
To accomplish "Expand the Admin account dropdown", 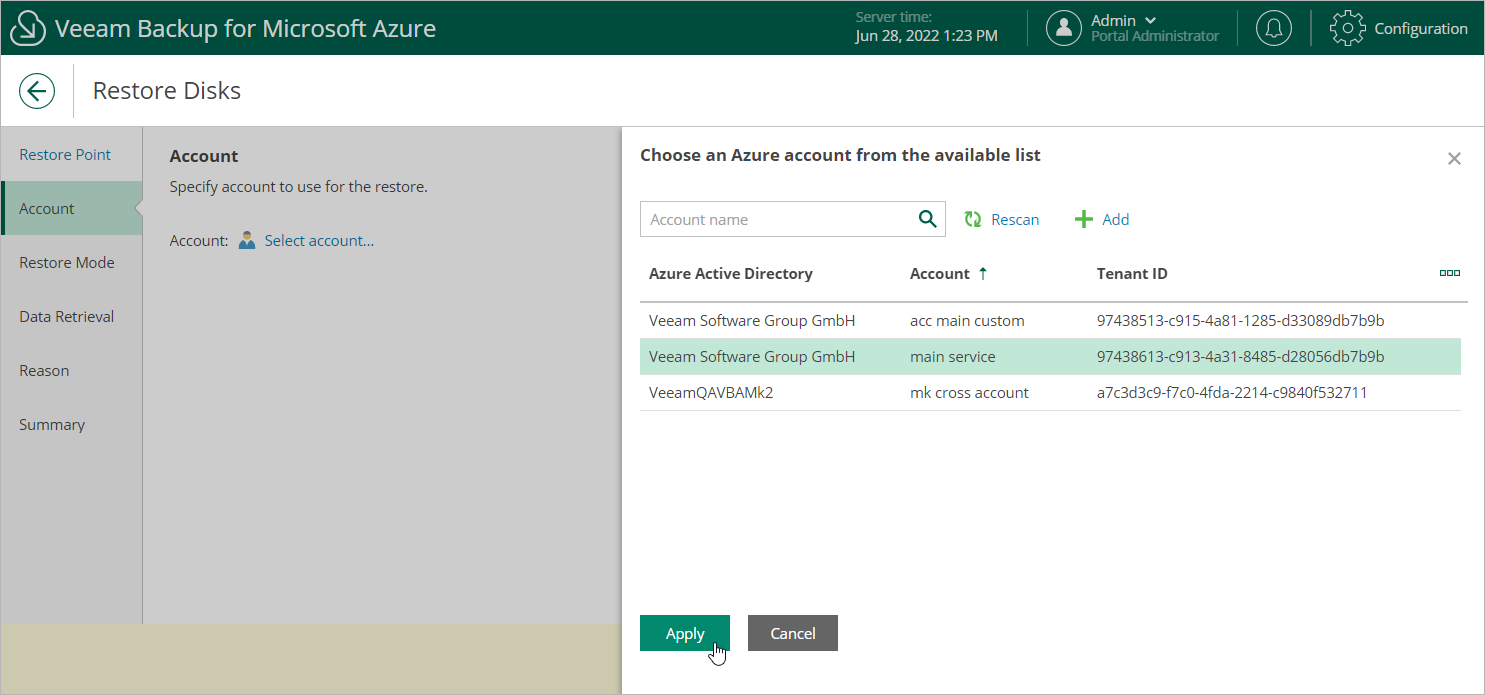I will click(x=1150, y=20).
